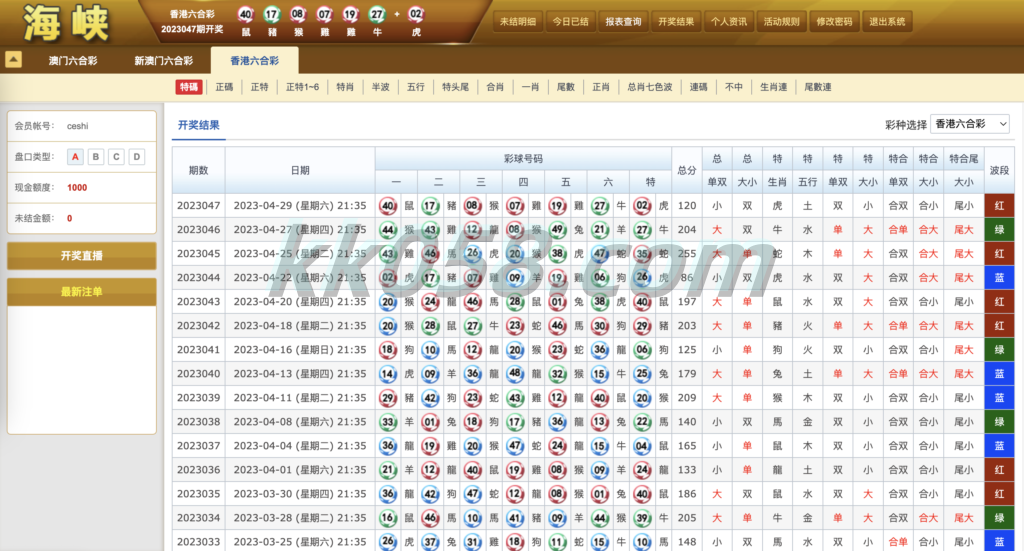1024x551 pixels.
Task: Open the 彩种选择 dropdown
Action: [970, 123]
